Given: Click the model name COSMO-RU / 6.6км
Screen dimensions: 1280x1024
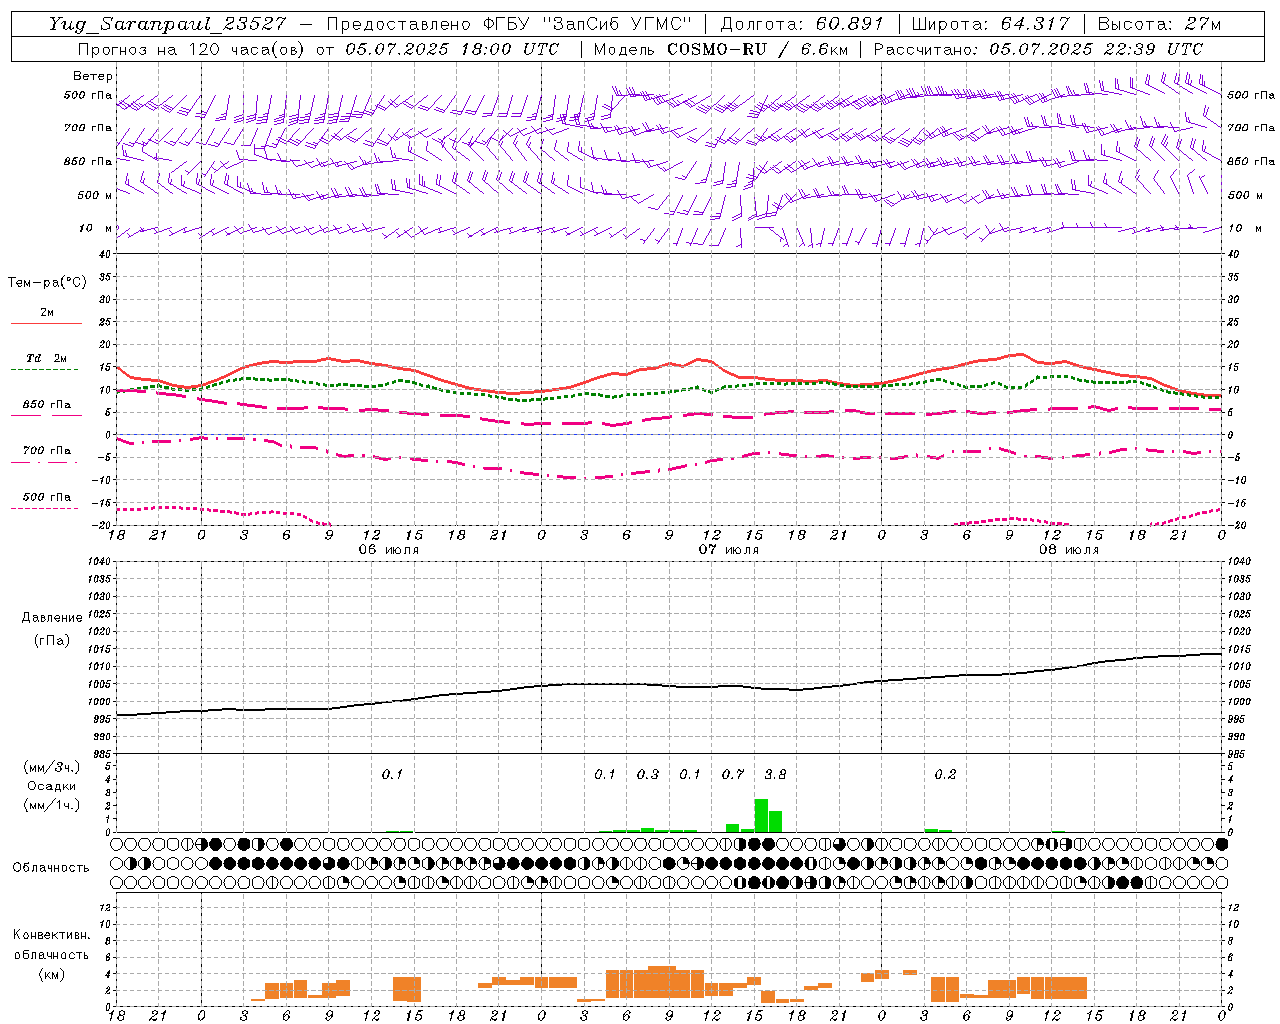Looking at the screenshot, I should (758, 49).
